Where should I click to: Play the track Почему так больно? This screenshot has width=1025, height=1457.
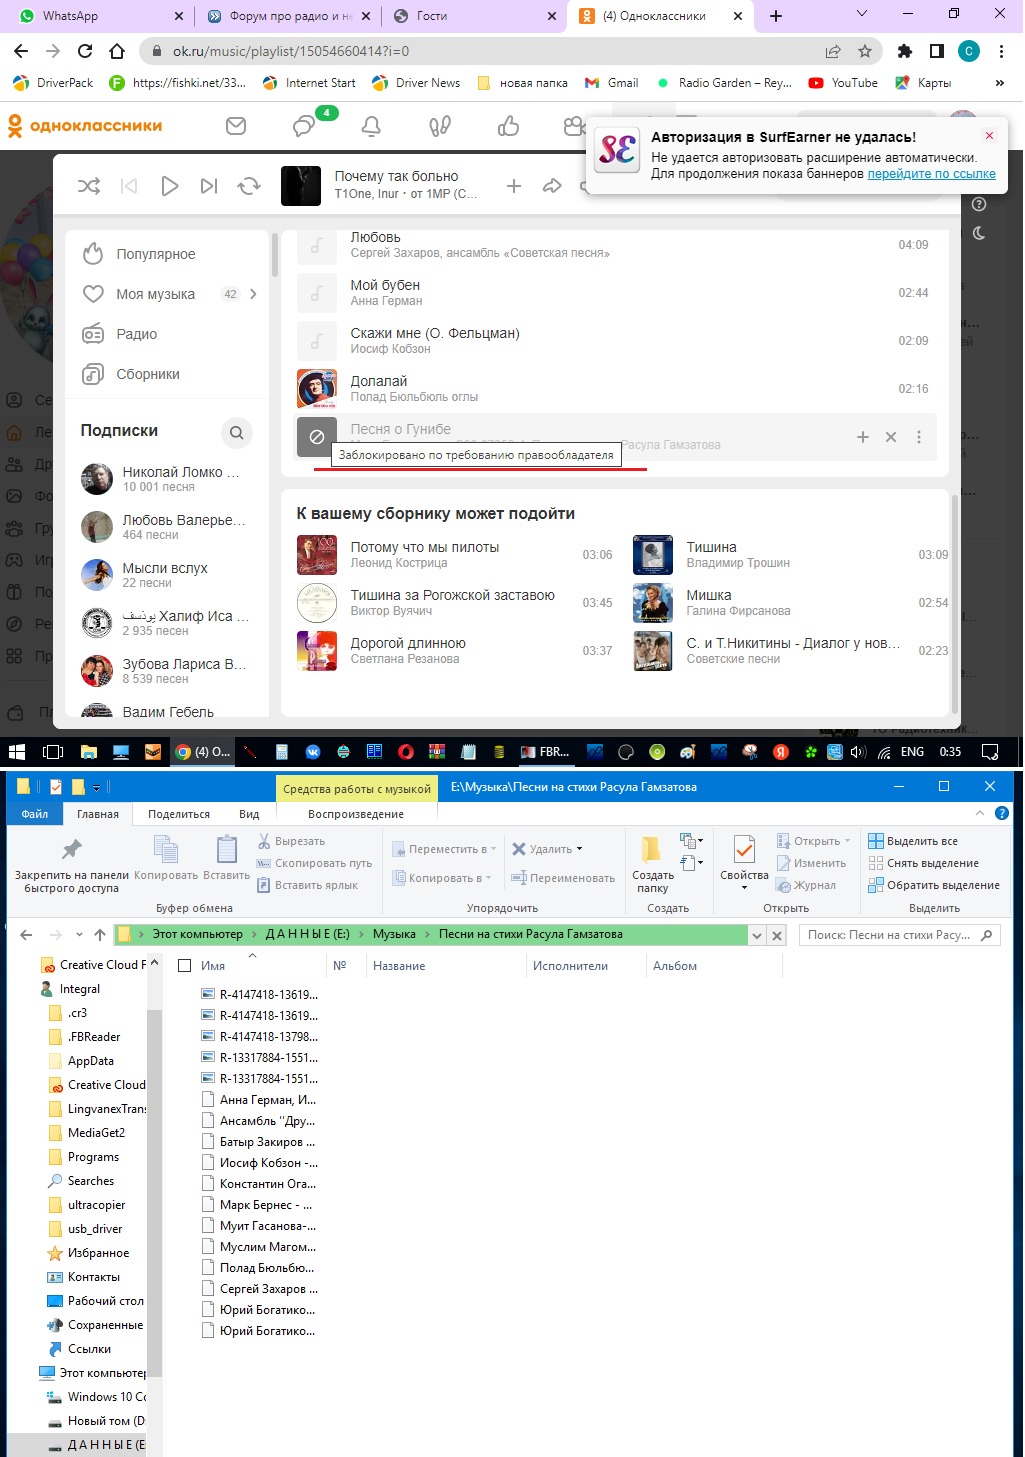click(x=169, y=186)
